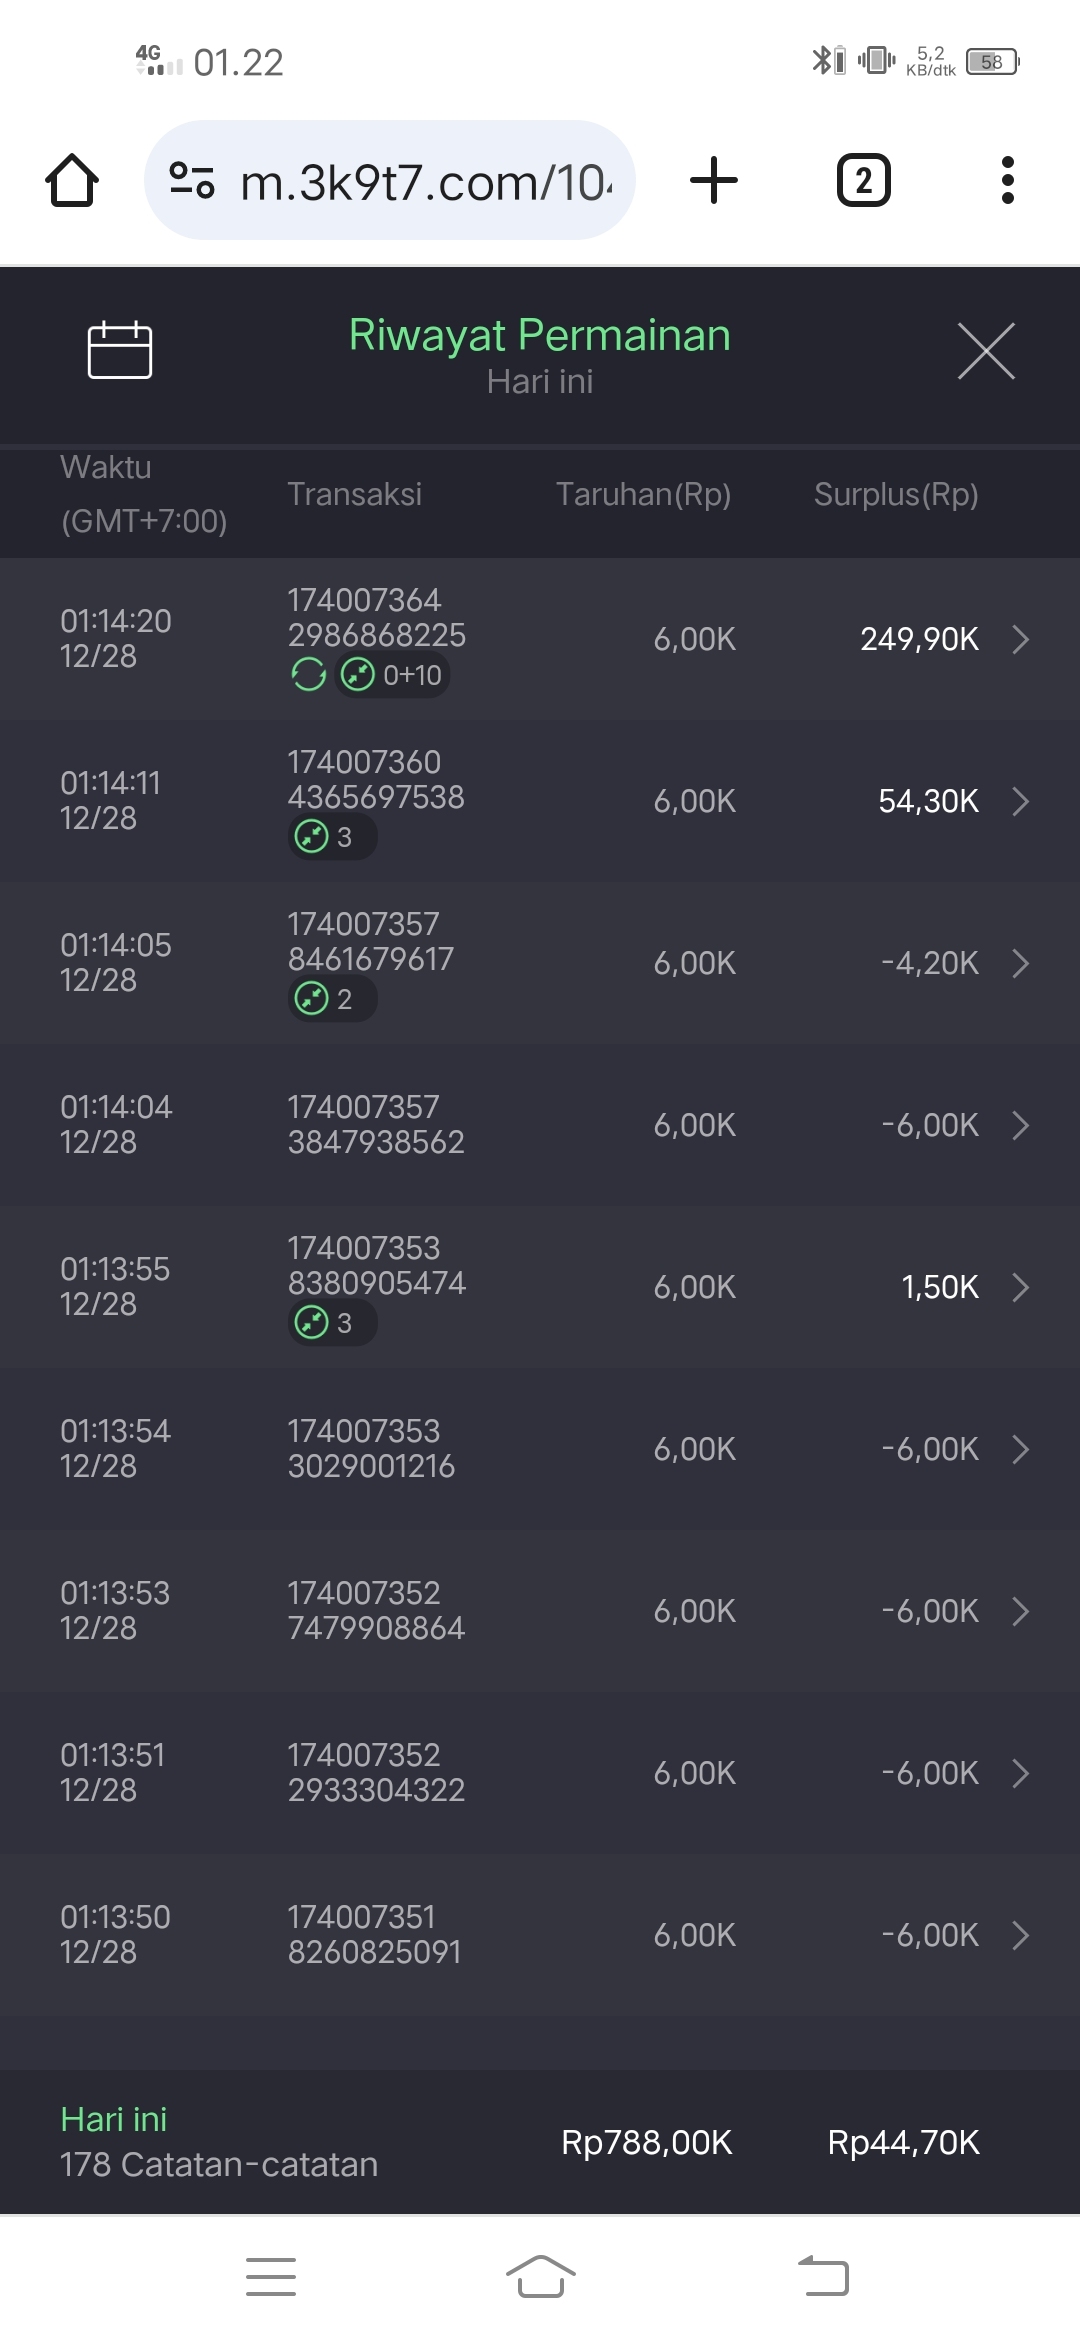Open the transaction ending 3029001216

[540, 1449]
